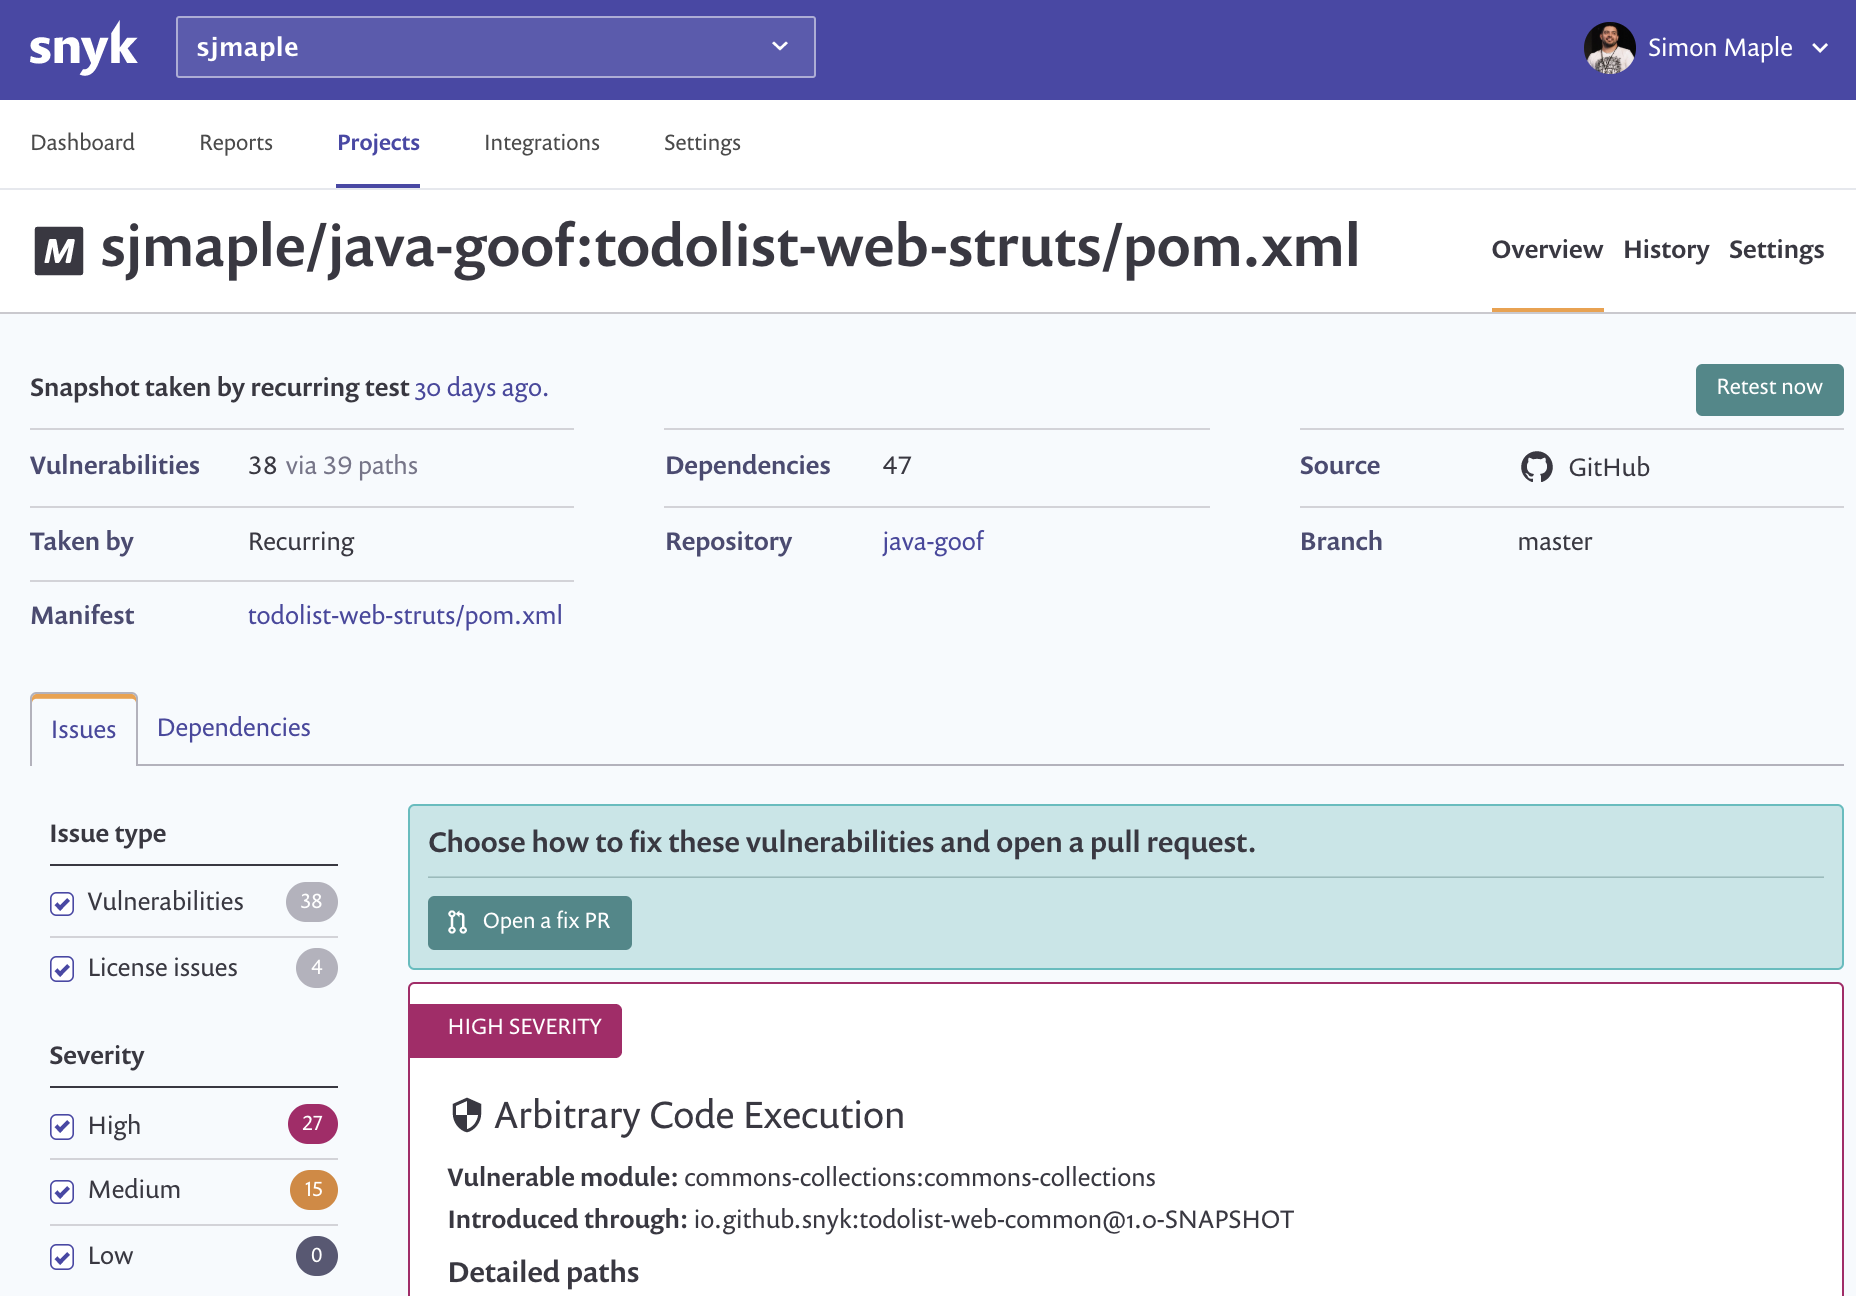The image size is (1856, 1296).
Task: Click the master branch value
Action: pos(1554,542)
